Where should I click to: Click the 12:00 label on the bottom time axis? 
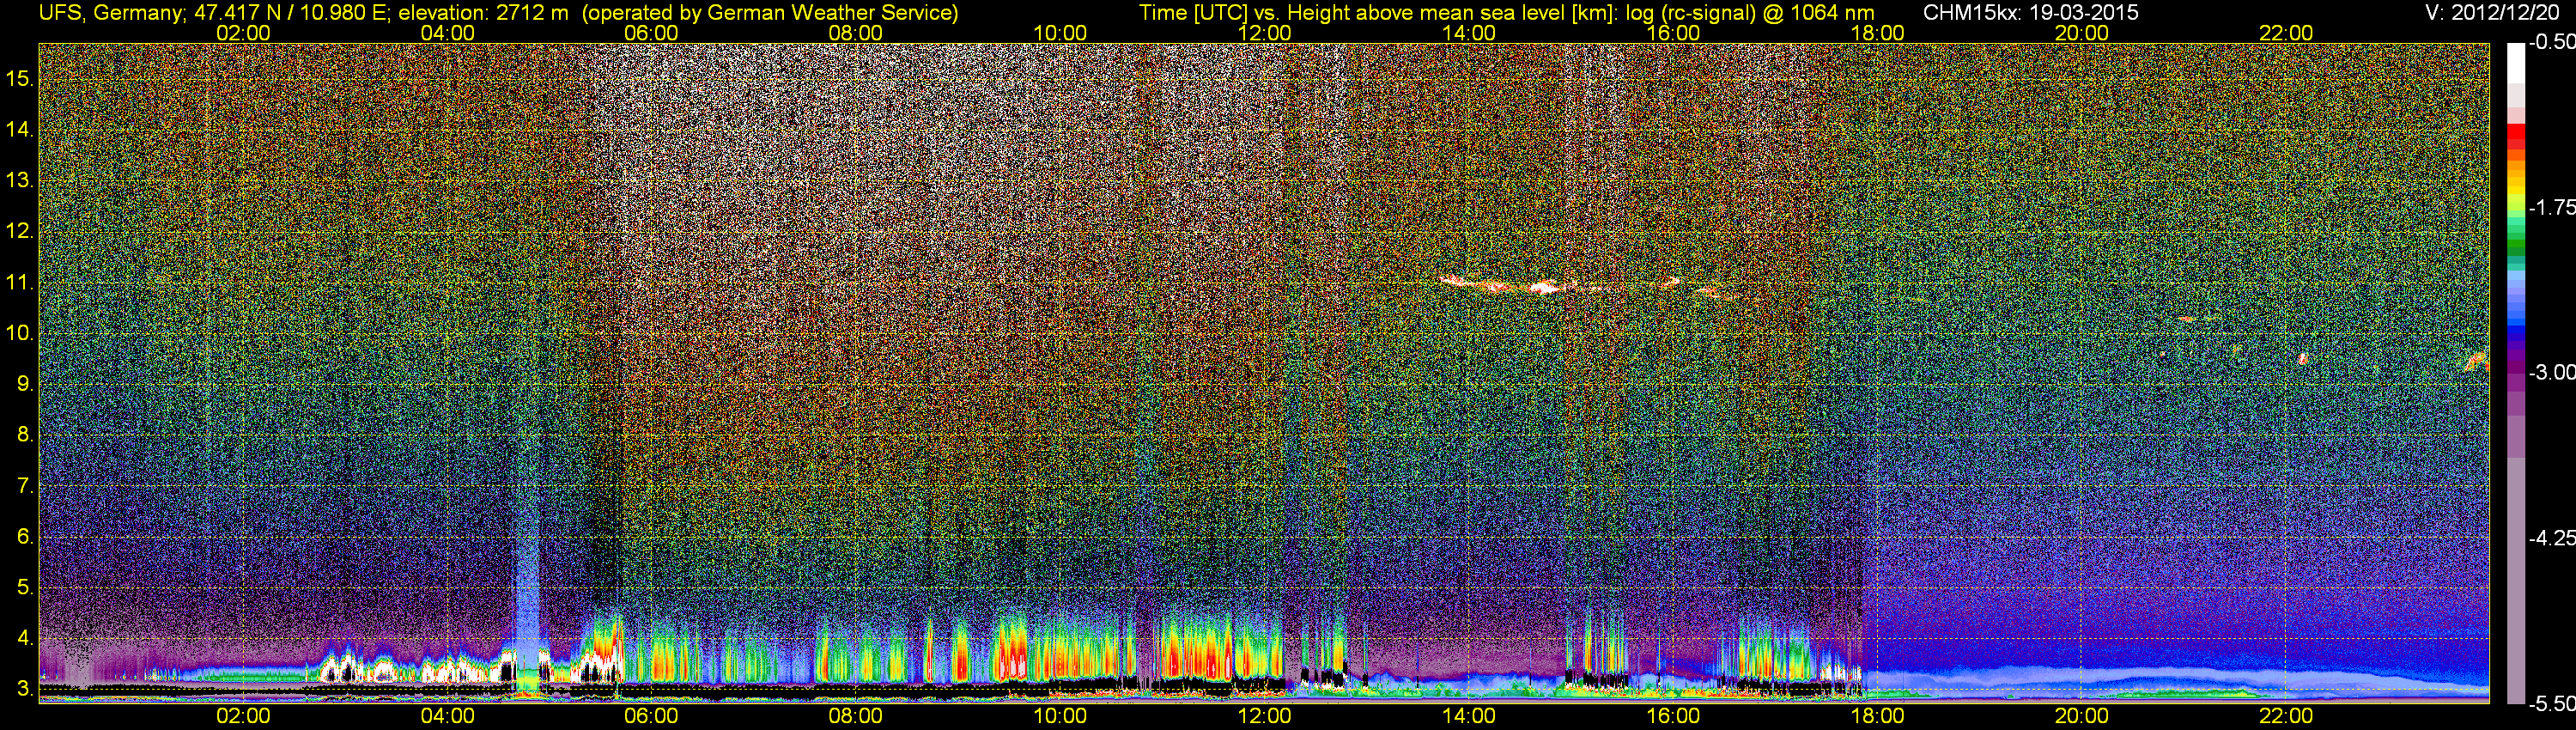1264,716
